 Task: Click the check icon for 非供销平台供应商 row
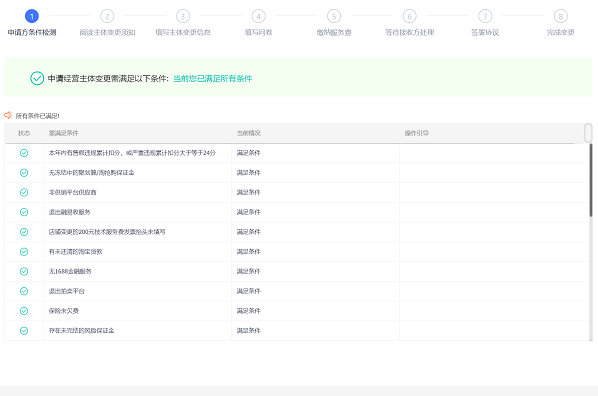(x=24, y=192)
